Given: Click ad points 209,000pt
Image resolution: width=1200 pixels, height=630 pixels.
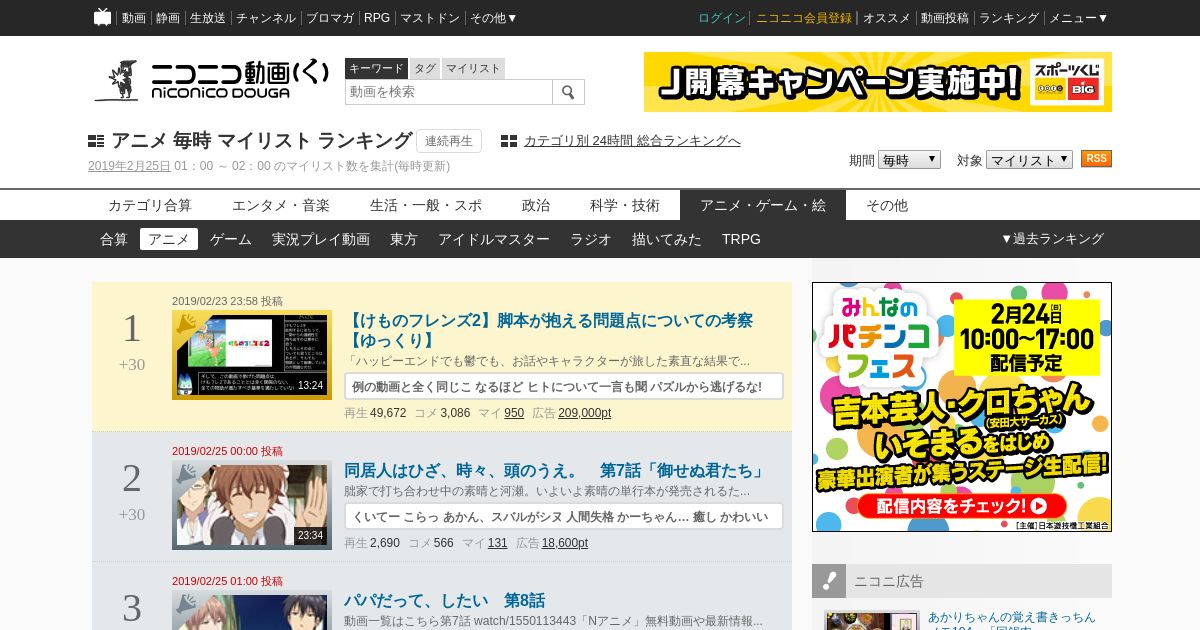Looking at the screenshot, I should (x=585, y=413).
